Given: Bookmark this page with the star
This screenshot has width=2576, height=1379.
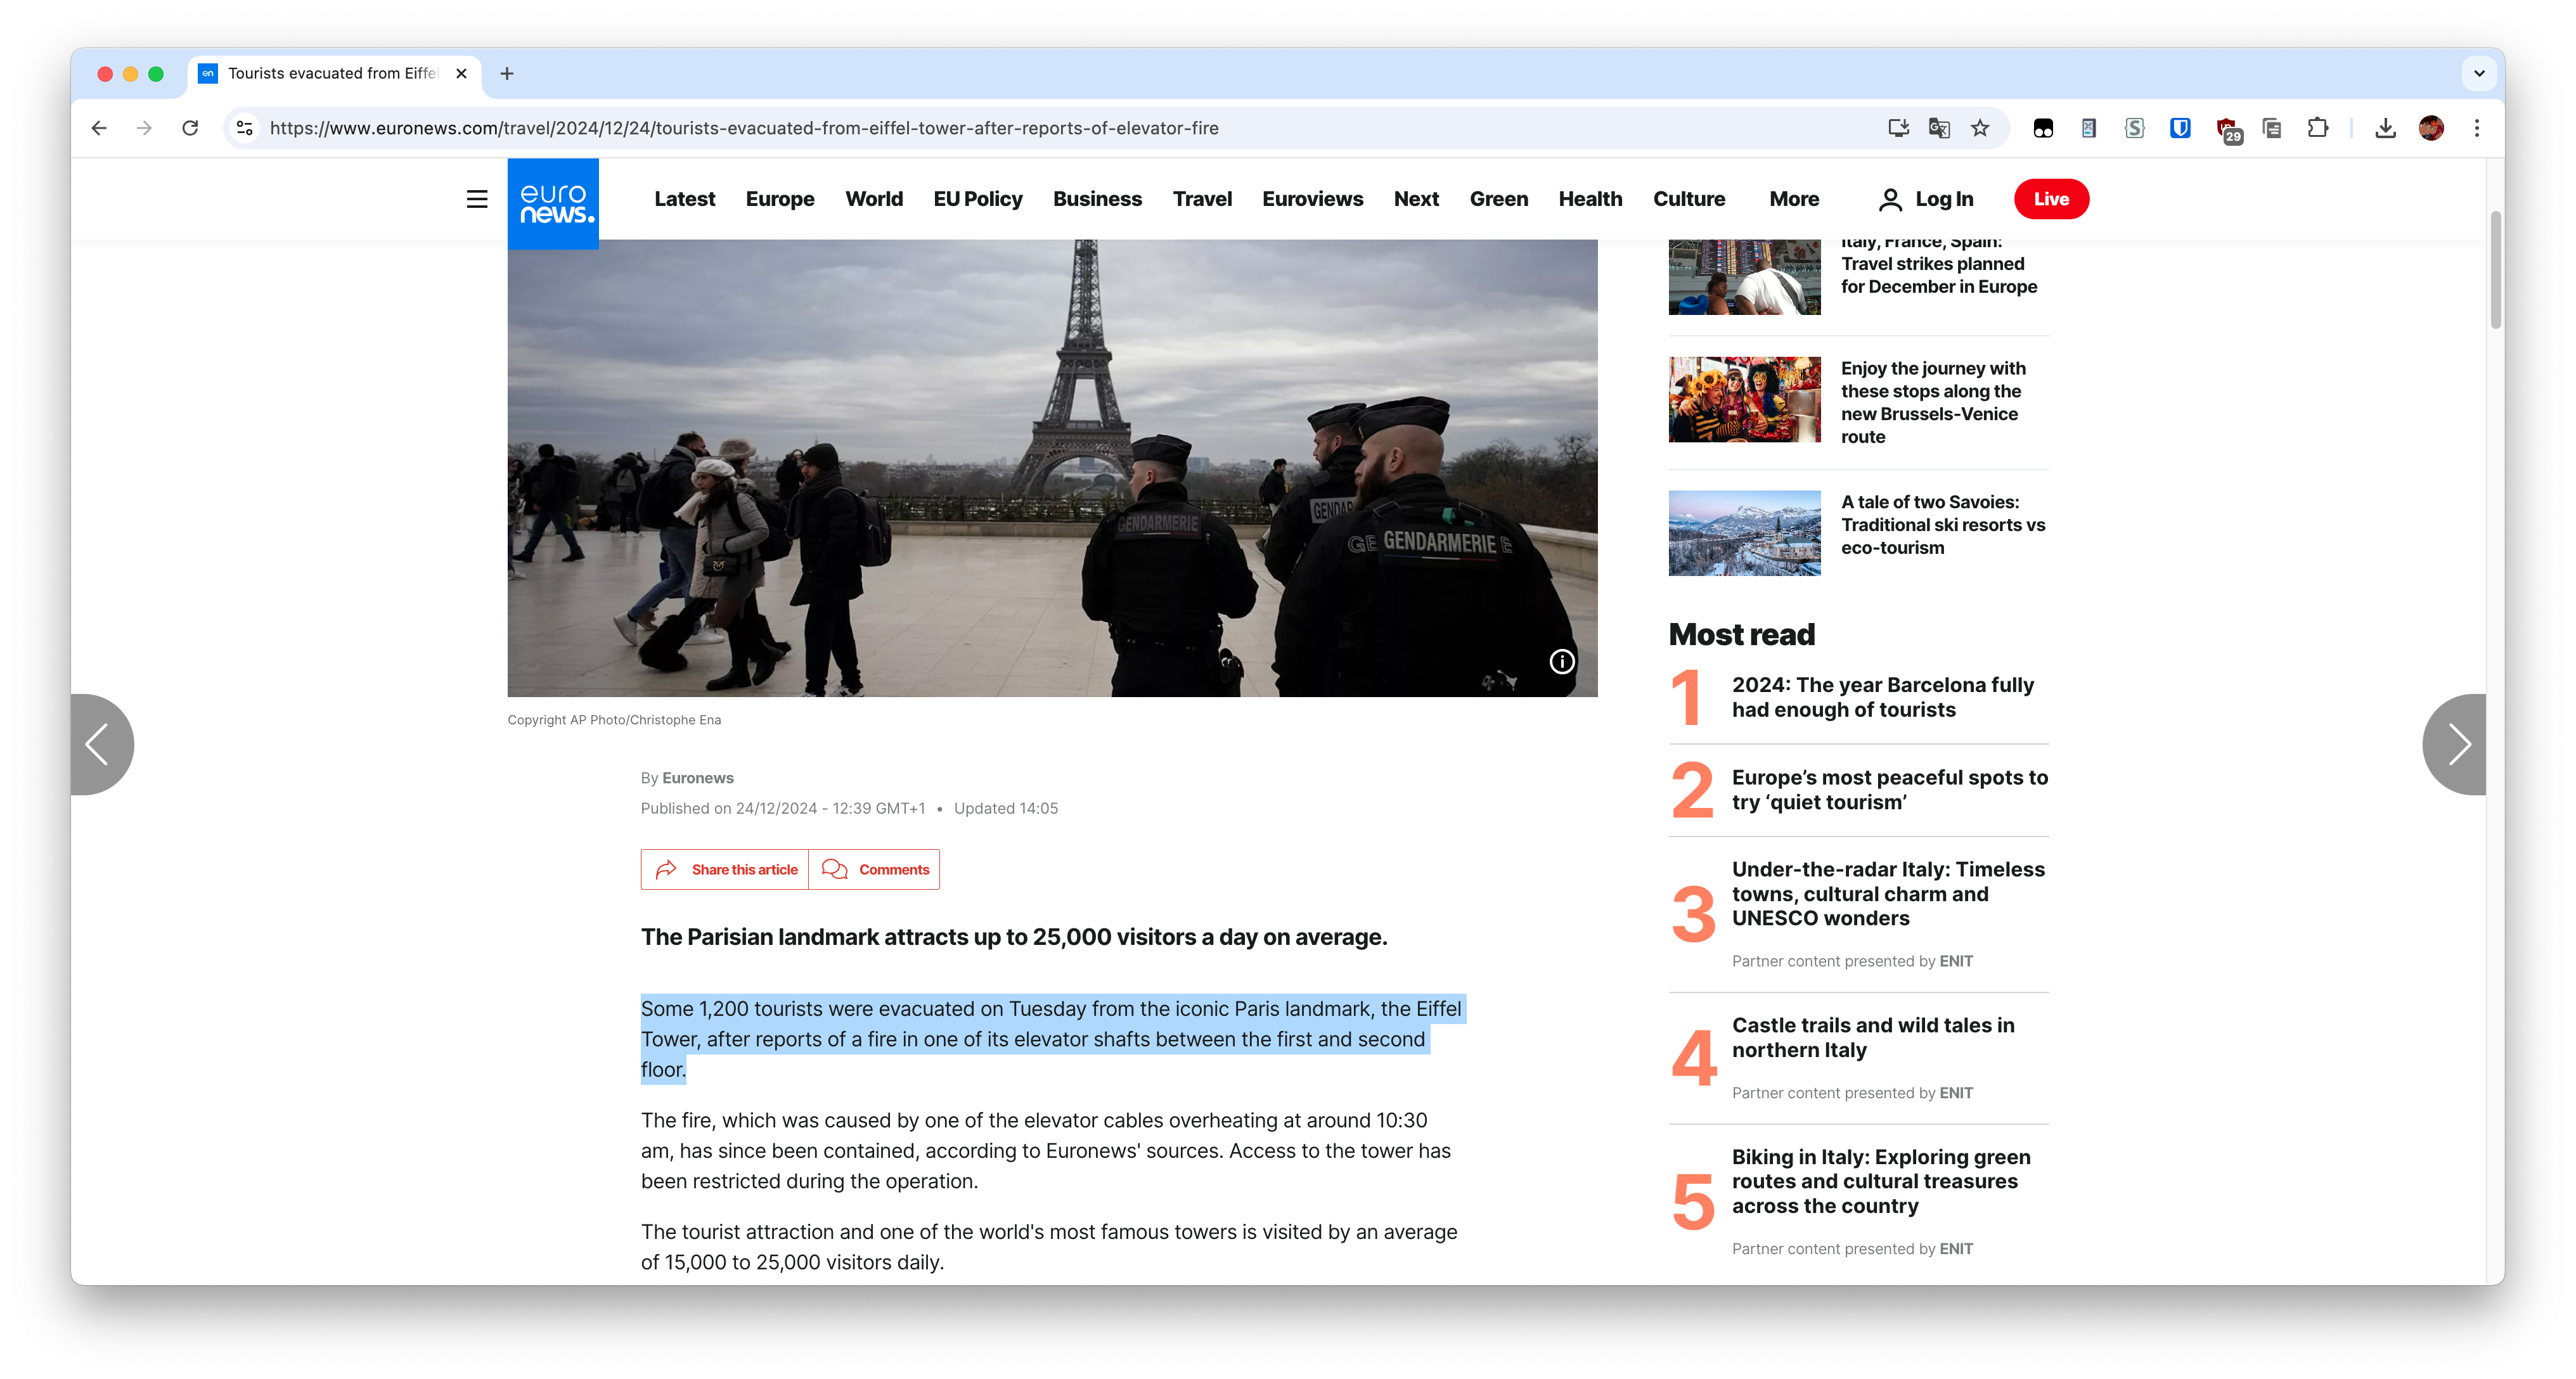Looking at the screenshot, I should [1981, 128].
